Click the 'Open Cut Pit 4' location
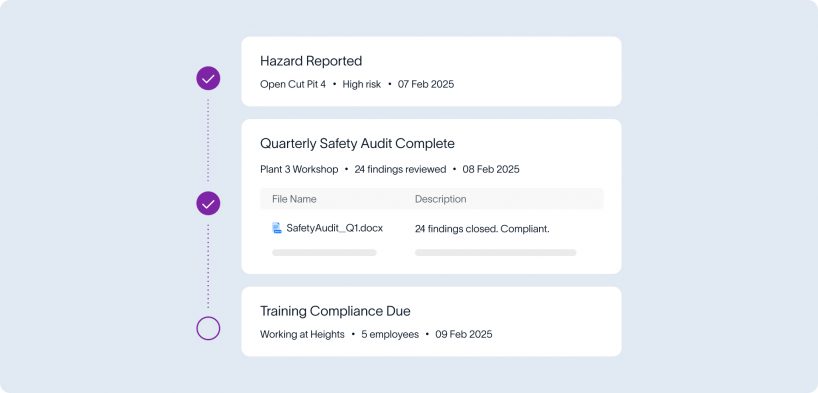The width and height of the screenshot is (818, 393). (293, 84)
